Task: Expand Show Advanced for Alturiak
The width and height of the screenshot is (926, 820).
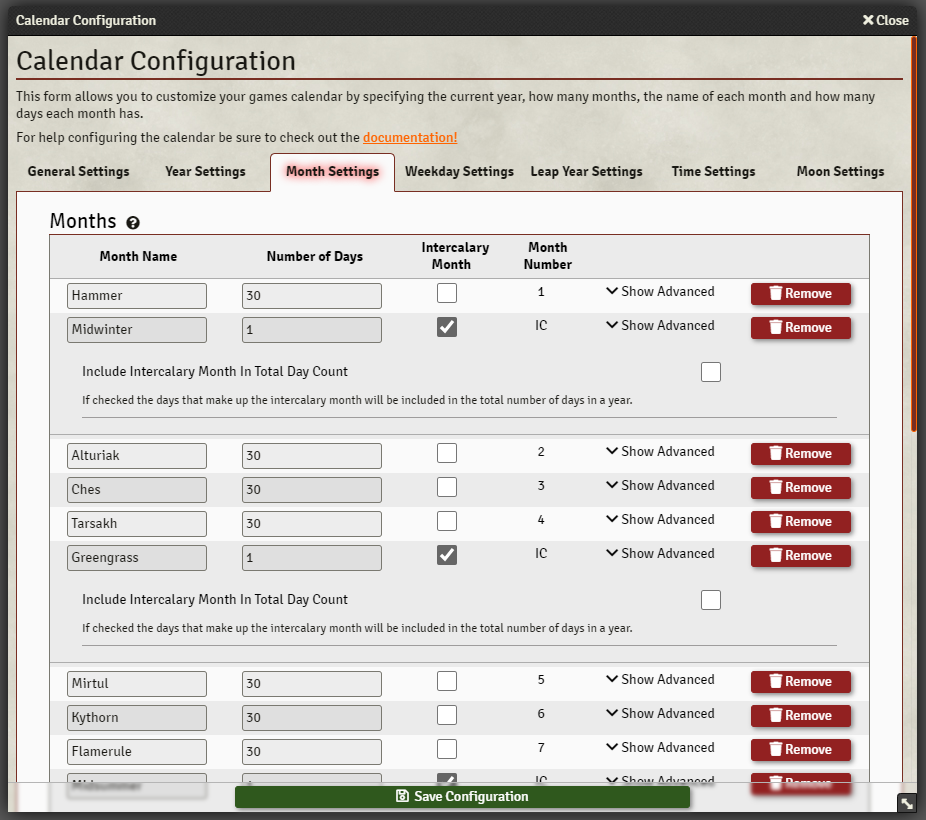Action: coord(660,452)
